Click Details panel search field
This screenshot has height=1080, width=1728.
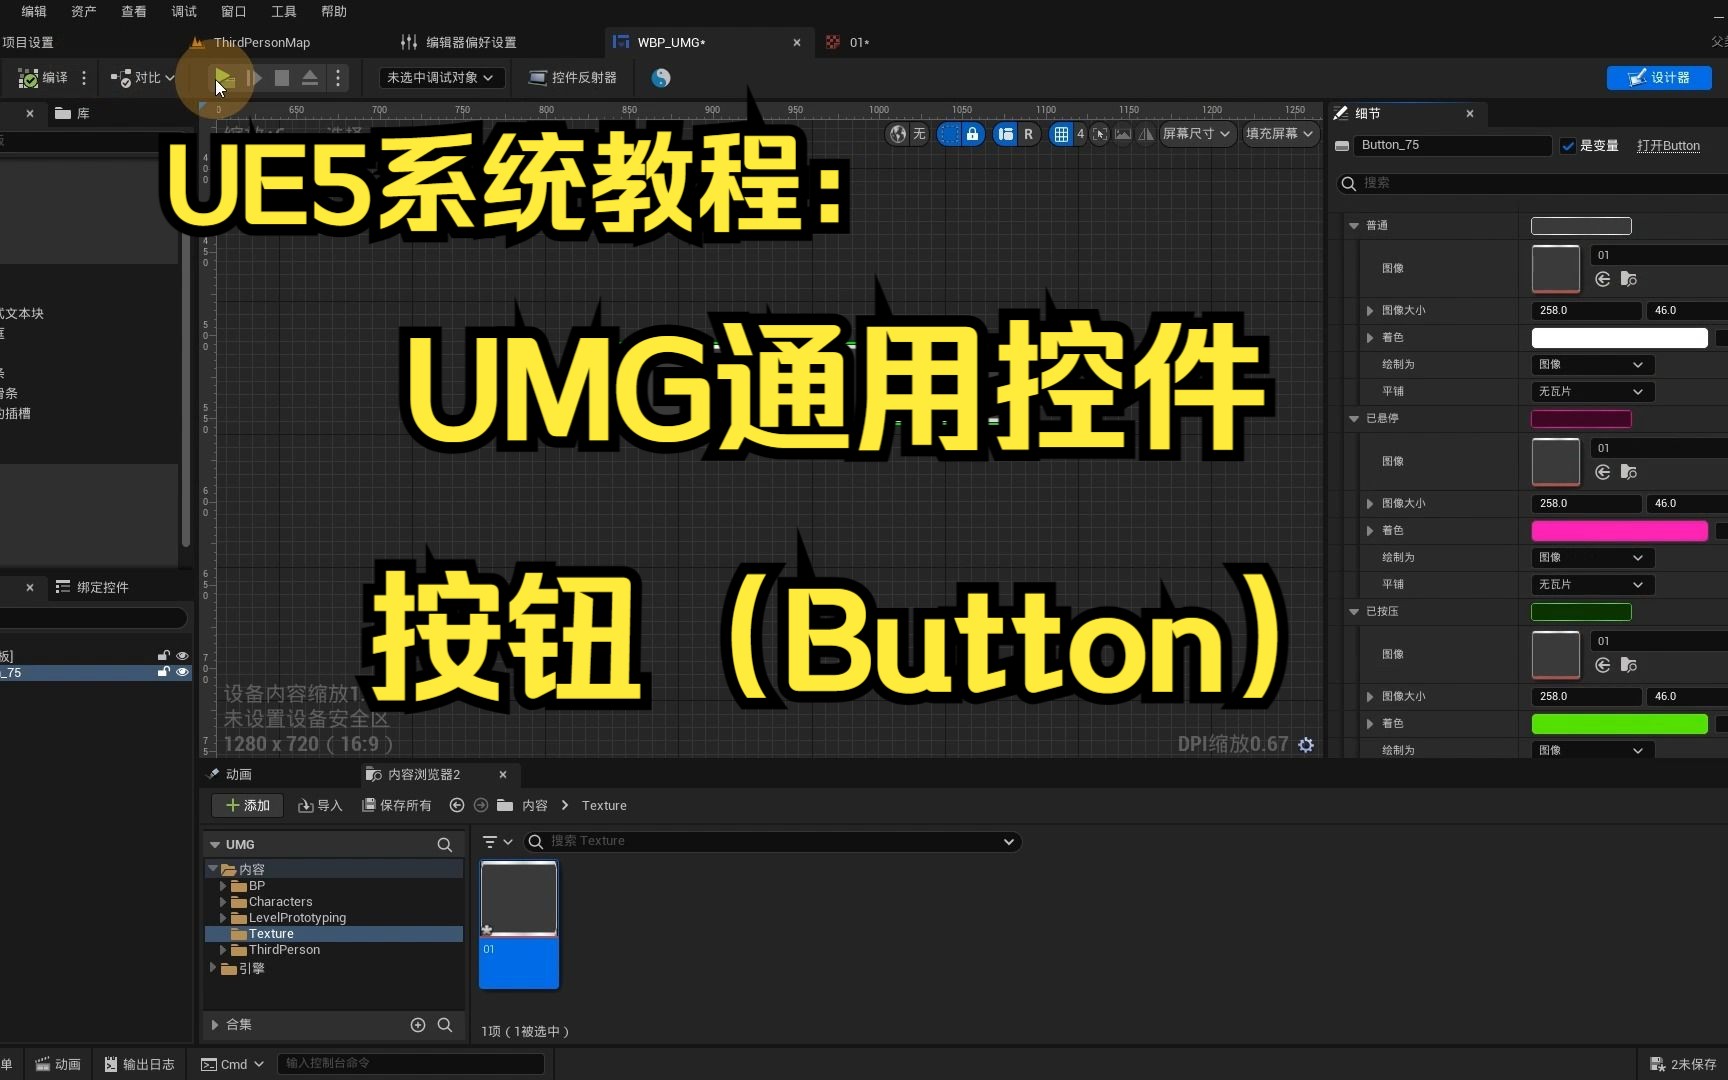[1540, 183]
